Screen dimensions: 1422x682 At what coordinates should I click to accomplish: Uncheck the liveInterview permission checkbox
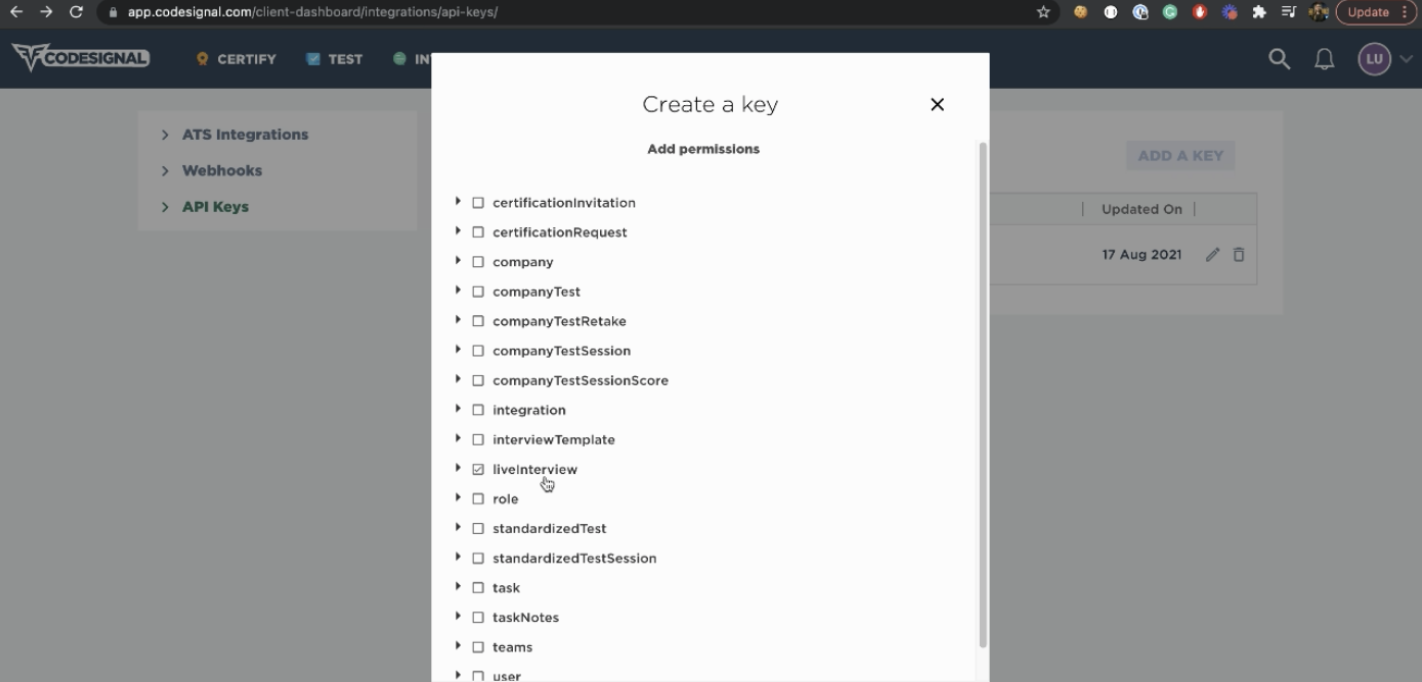pos(478,469)
